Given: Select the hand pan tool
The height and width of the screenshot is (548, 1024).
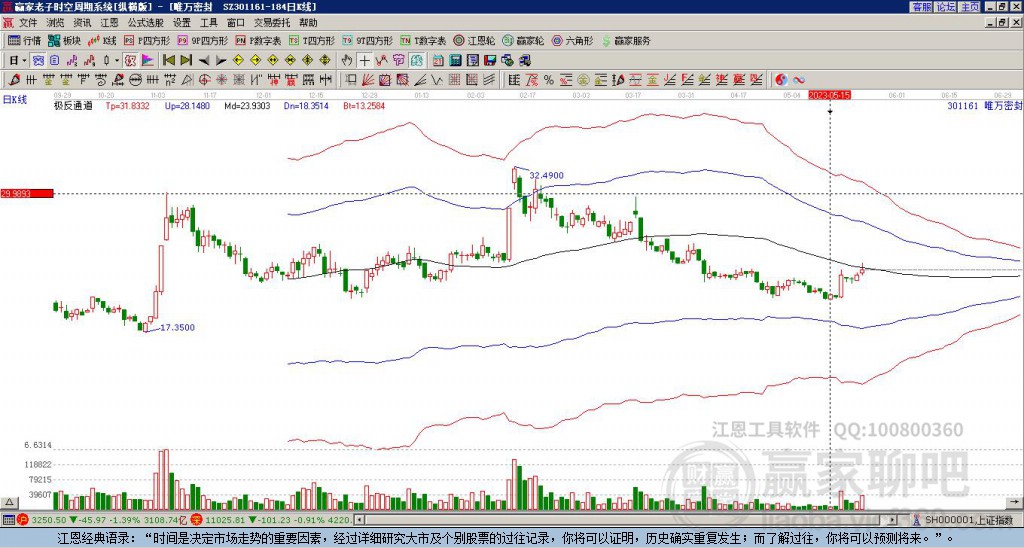Looking at the screenshot, I should point(347,61).
